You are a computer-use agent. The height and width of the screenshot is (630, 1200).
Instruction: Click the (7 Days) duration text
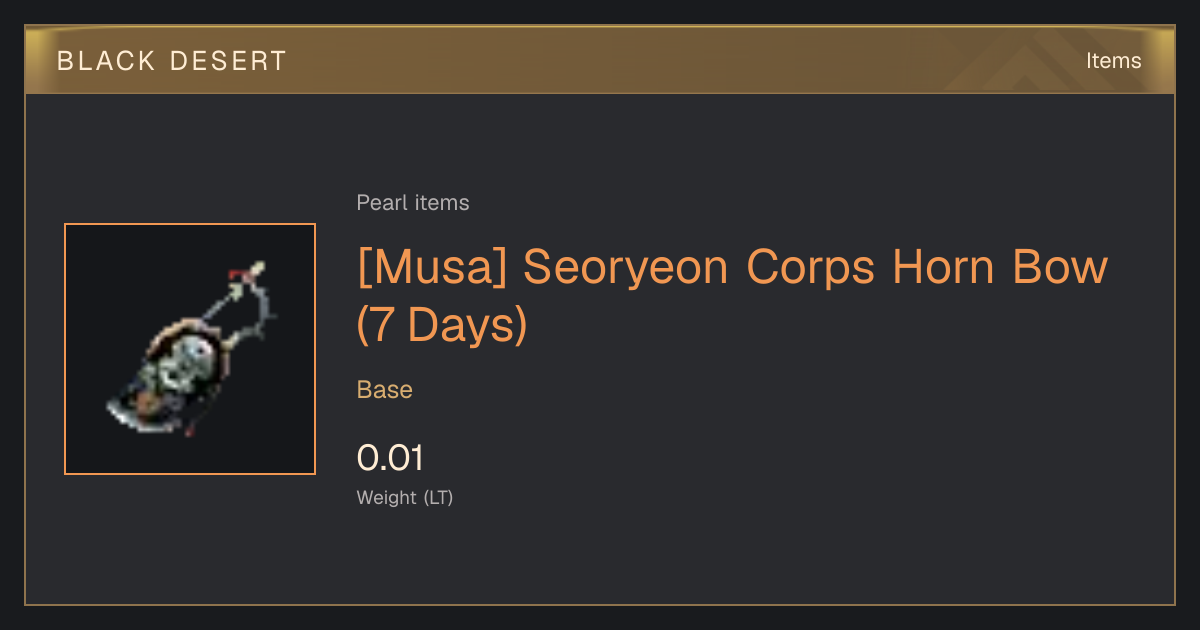(442, 325)
